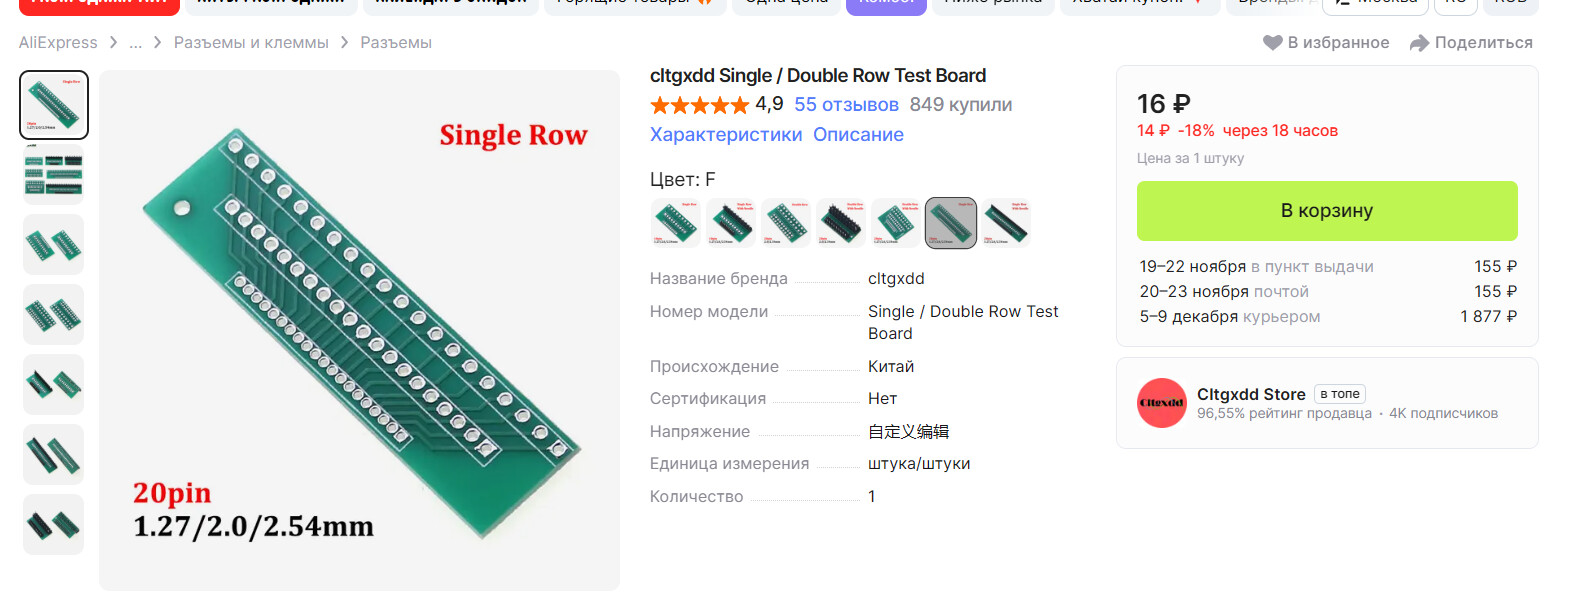Image resolution: width=1580 pixels, height=613 pixels.
Task: Go to the AliExpress breadcrumb link
Action: [58, 43]
